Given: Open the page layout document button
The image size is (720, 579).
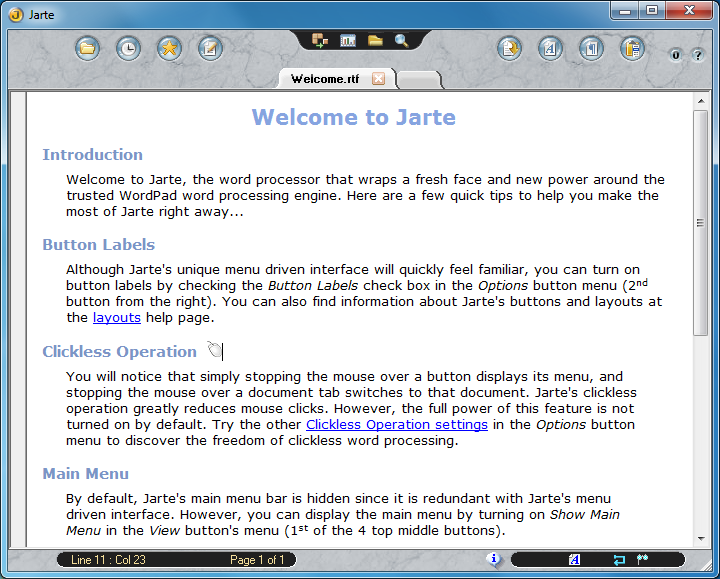Looking at the screenshot, I should (591, 48).
